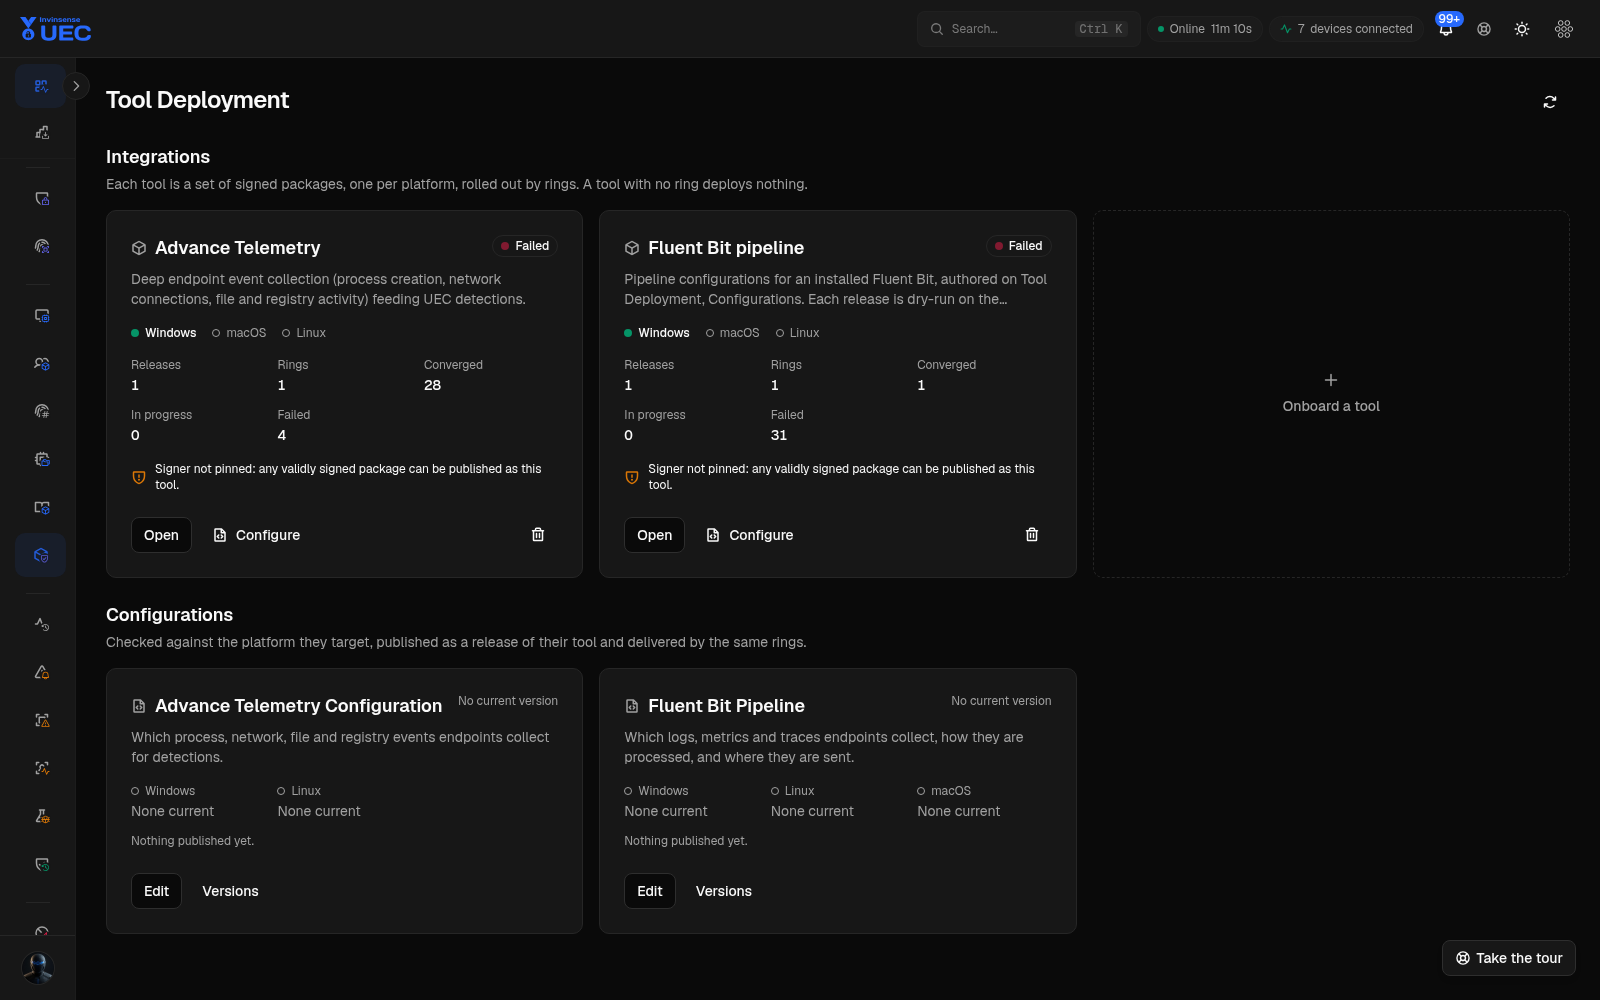1600x1000 pixels.
Task: Open the activity history sidebar icon
Action: (42, 624)
